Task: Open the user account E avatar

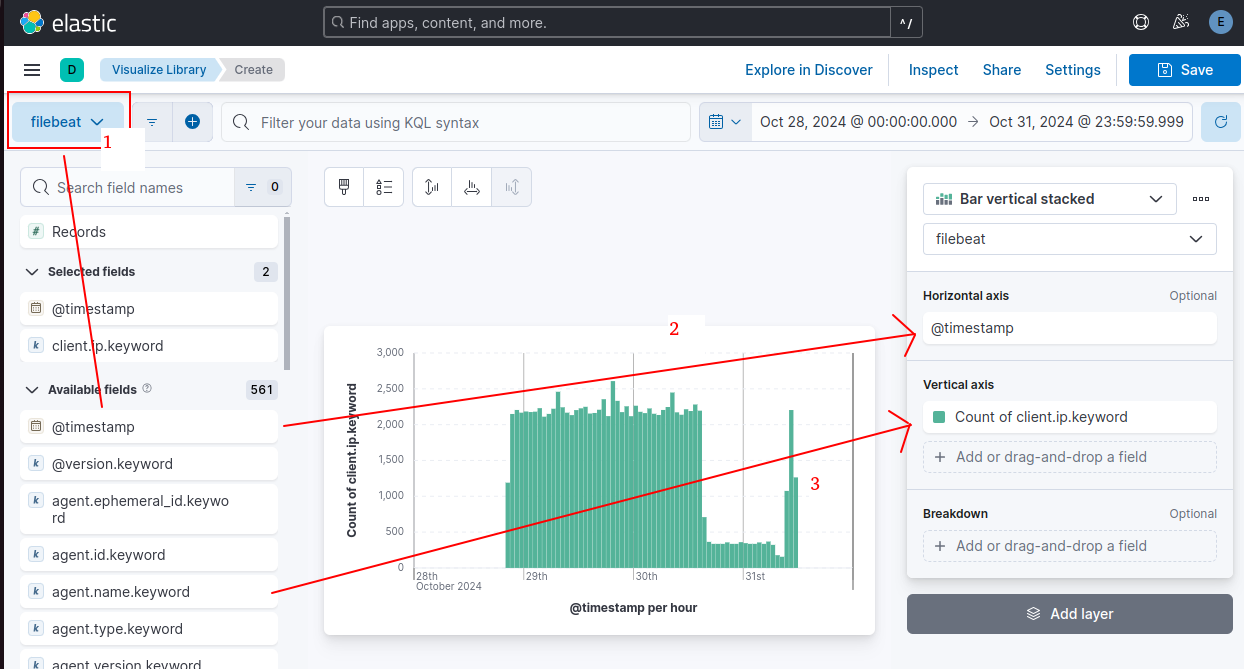Action: click(1219, 22)
